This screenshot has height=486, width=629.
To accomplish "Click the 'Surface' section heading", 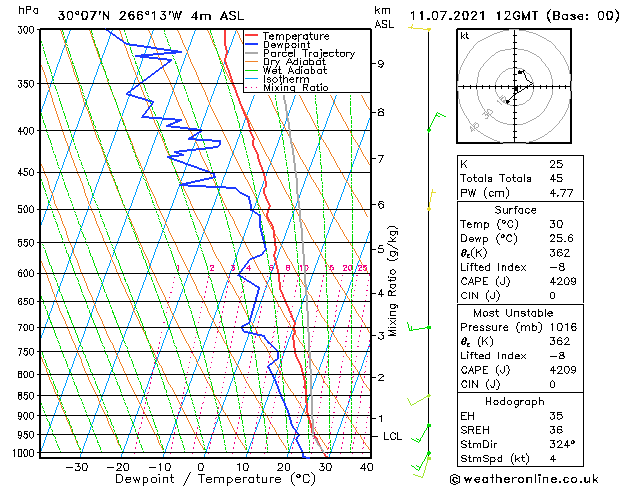I will coord(515,210).
